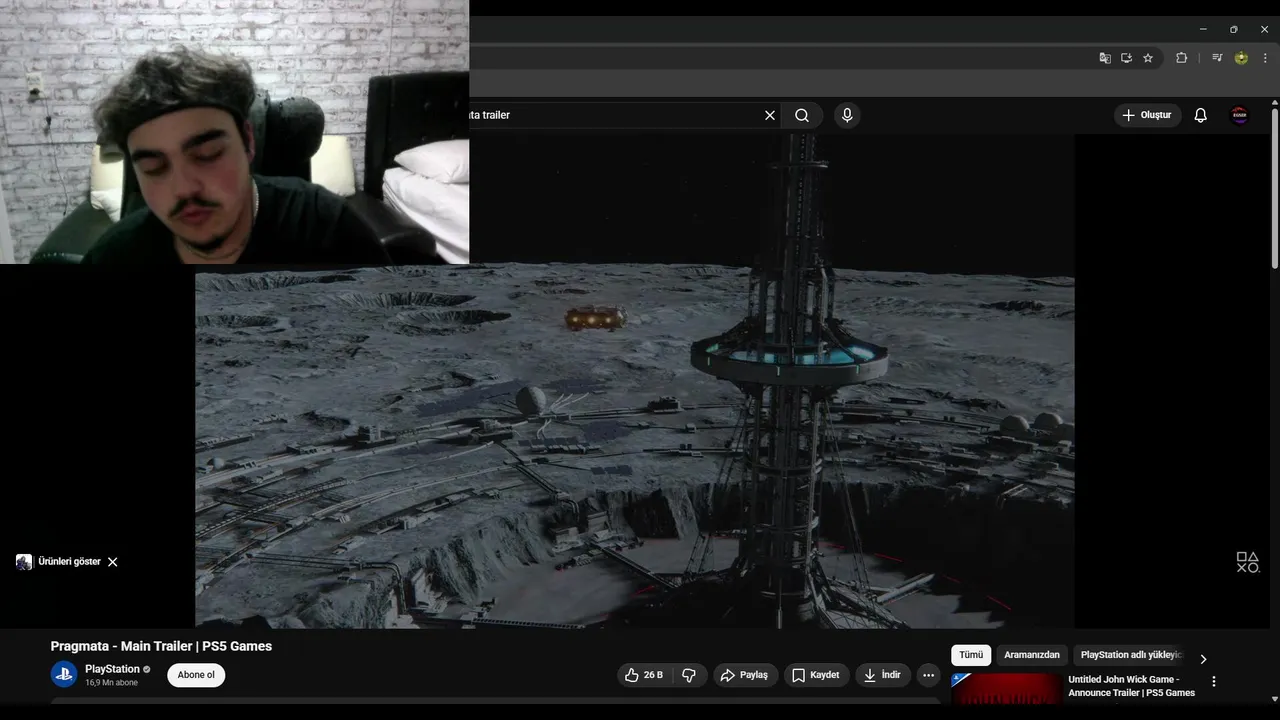Click the Kaydet save button
Screen dimensions: 1280x720
[x=817, y=675]
